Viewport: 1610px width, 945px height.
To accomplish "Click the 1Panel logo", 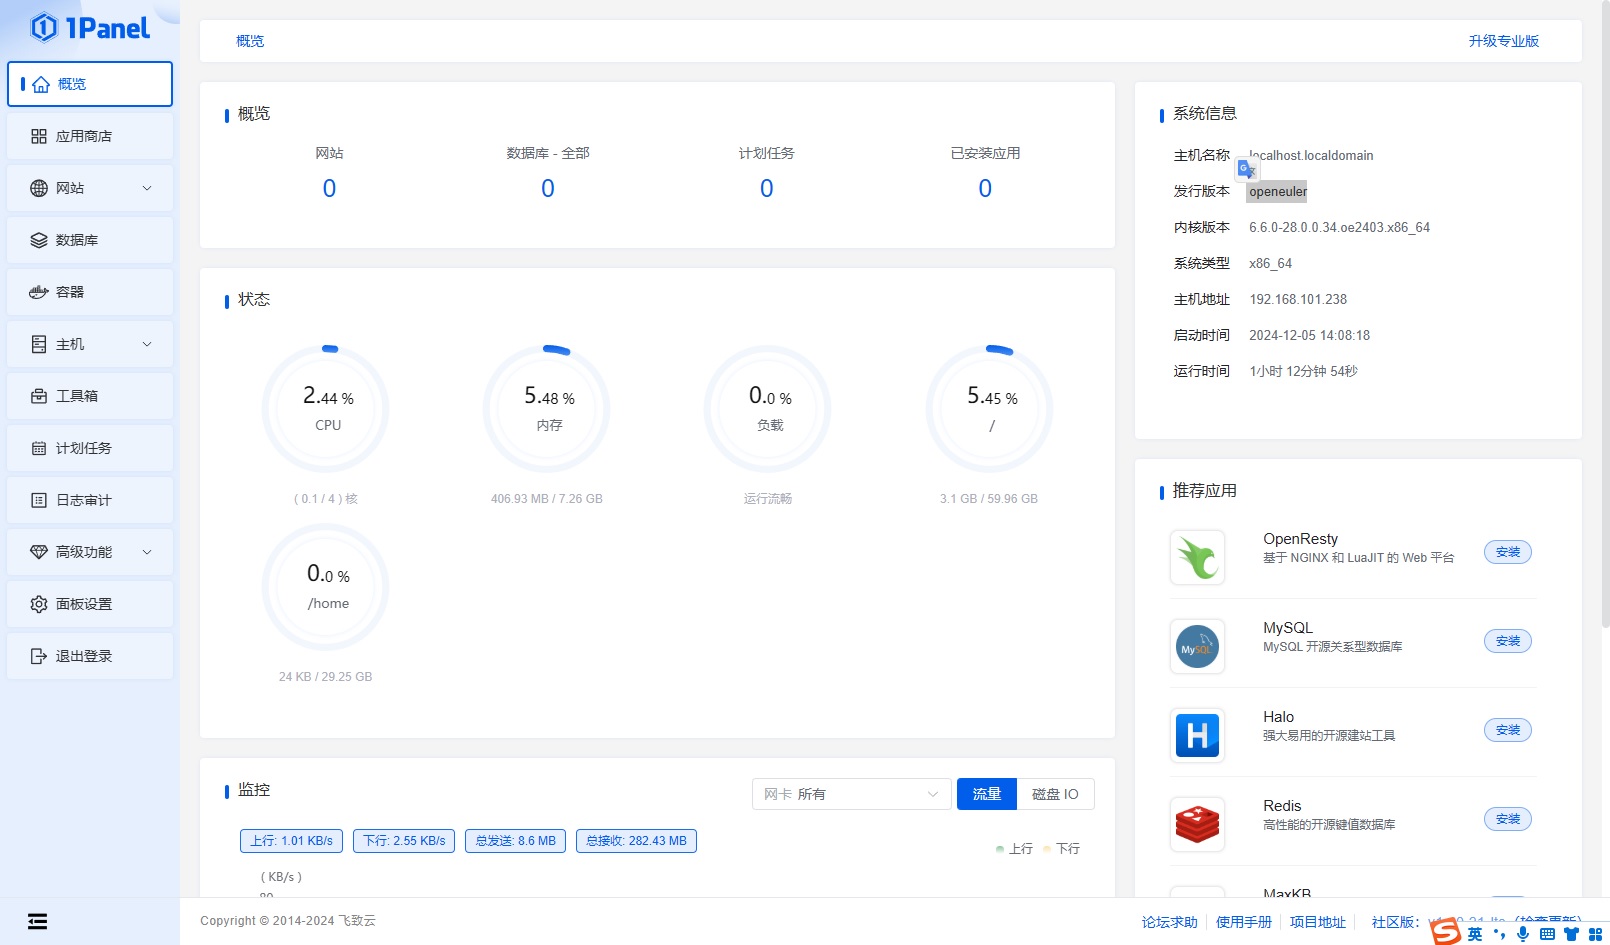I will [x=90, y=28].
